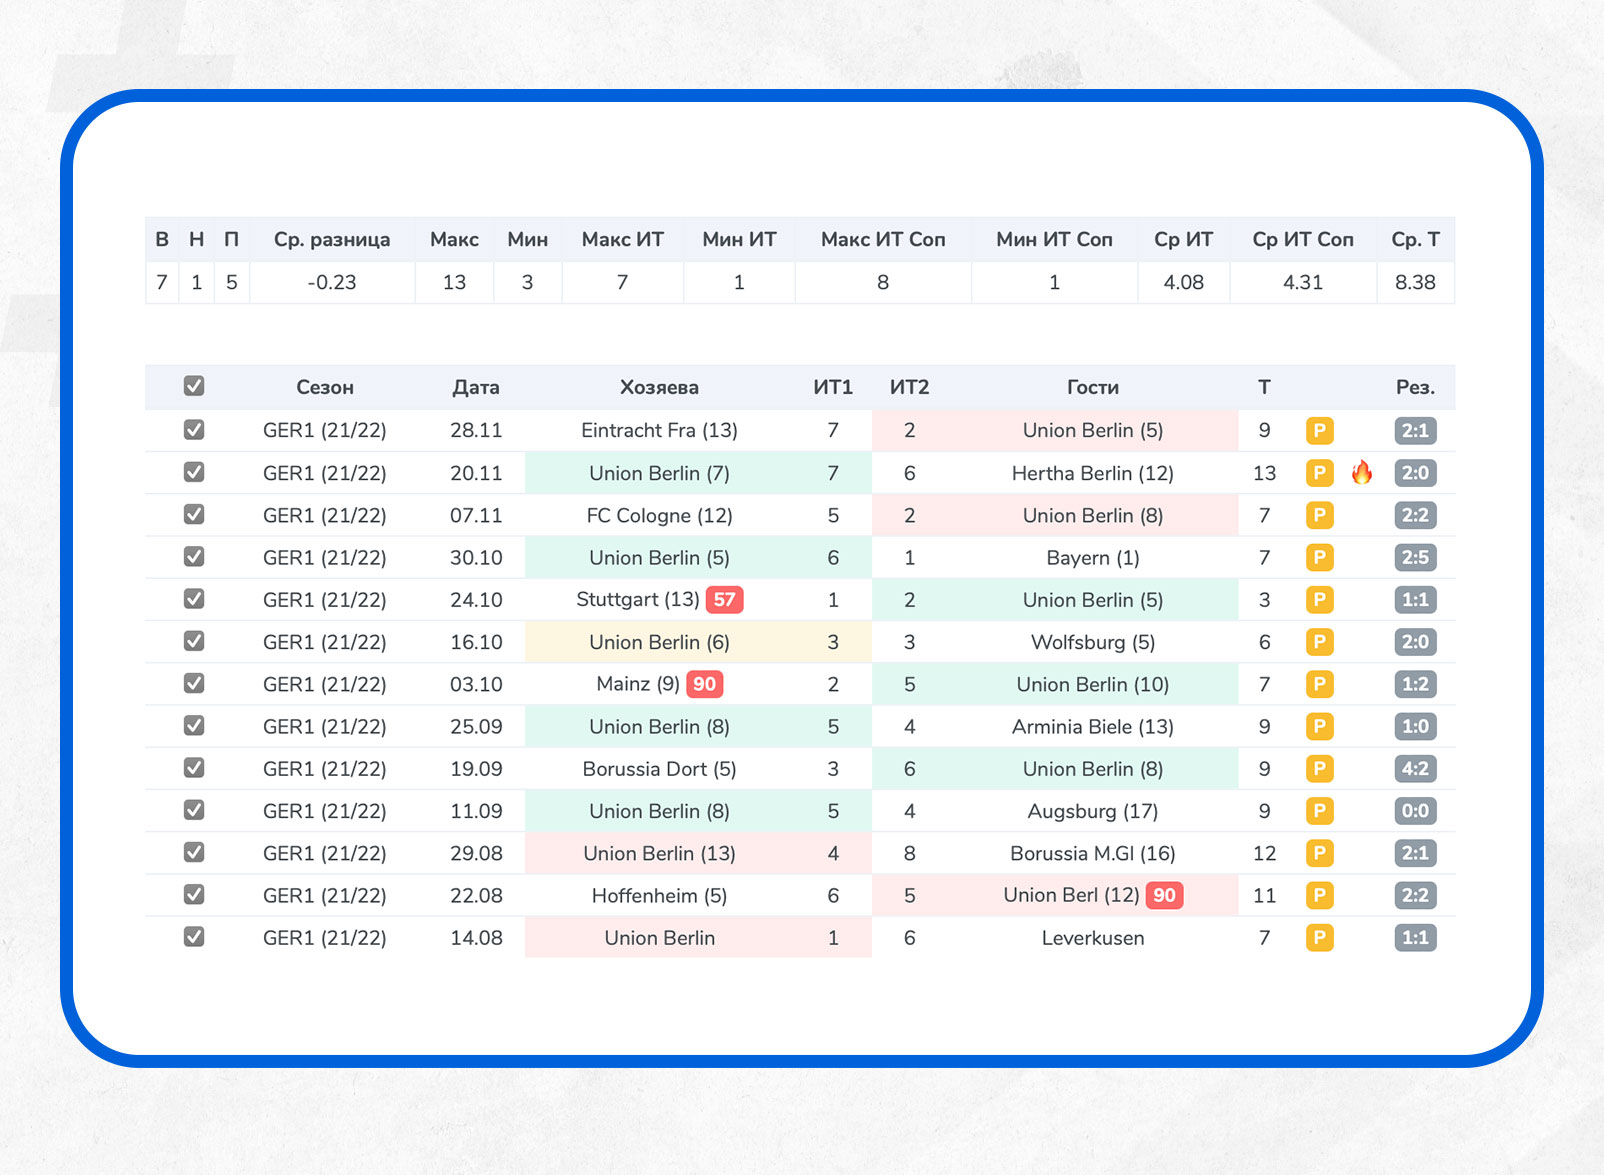
Task: Open the Arminia Biele (13) team link
Action: pyautogui.click(x=1092, y=727)
